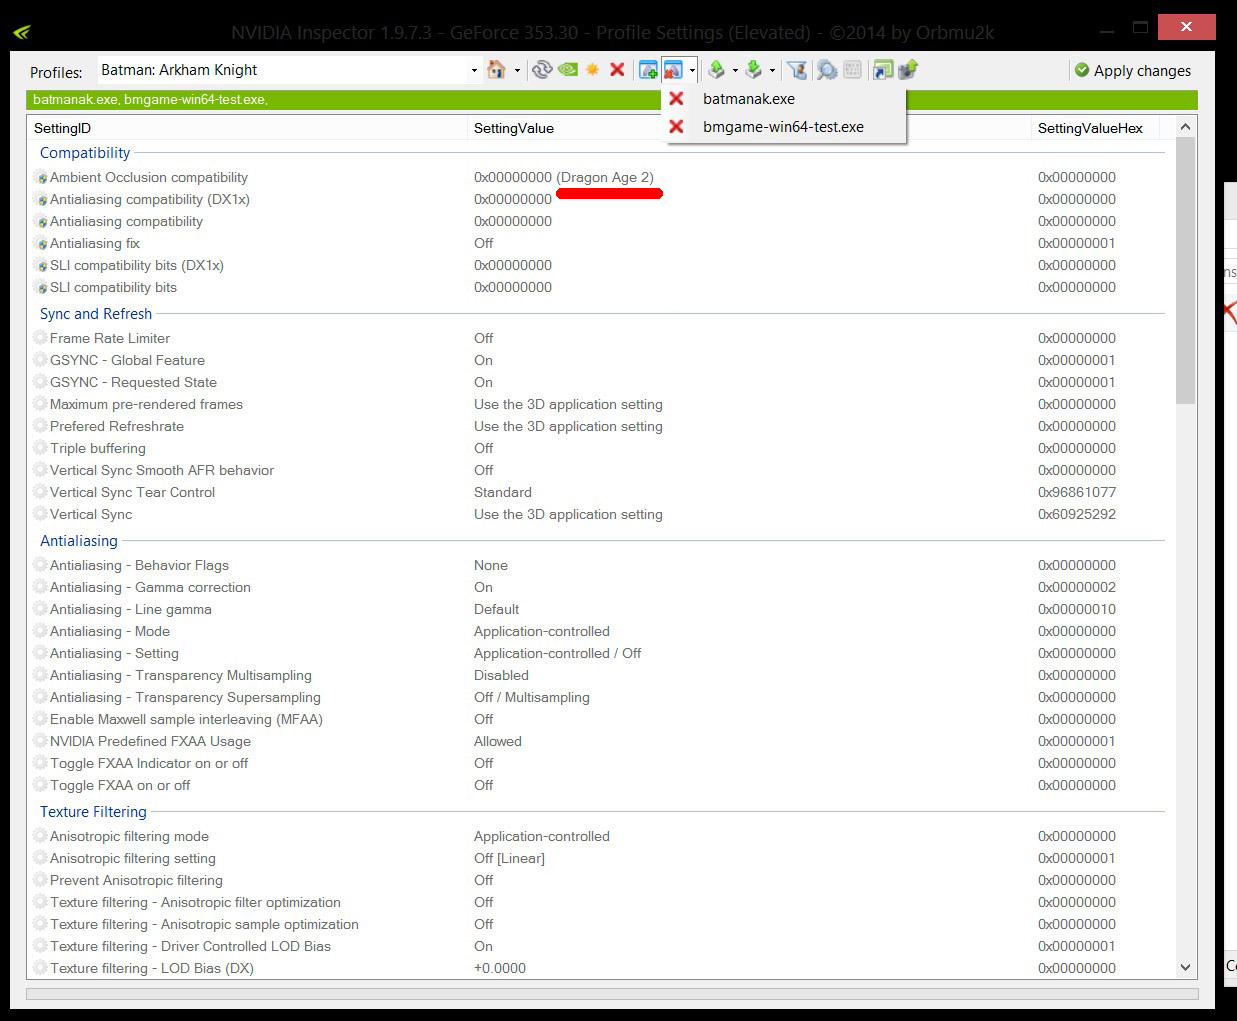This screenshot has height=1021, width=1237.
Task: Click the value 0x00000000 (Dragon Age 2)
Action: tap(564, 177)
